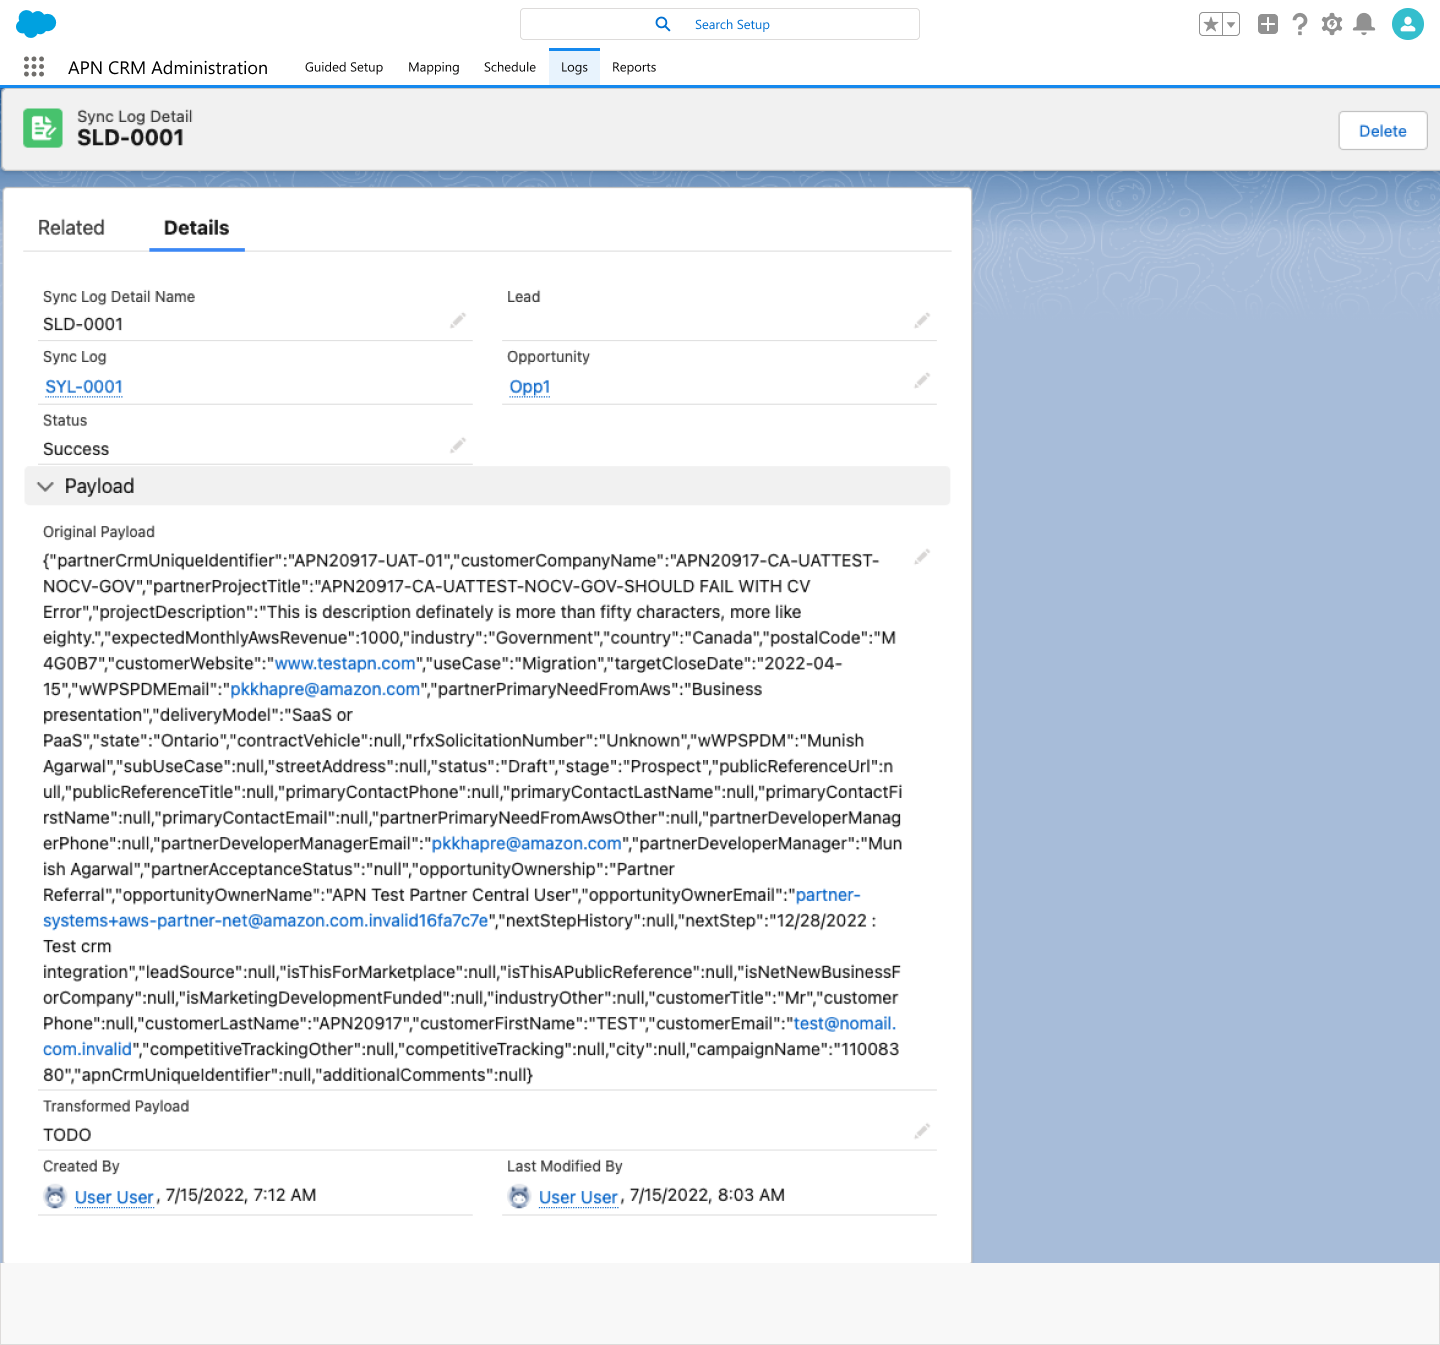Image resolution: width=1440 pixels, height=1345 pixels.
Task: Open the SYL-0001 sync log link
Action: pos(84,387)
